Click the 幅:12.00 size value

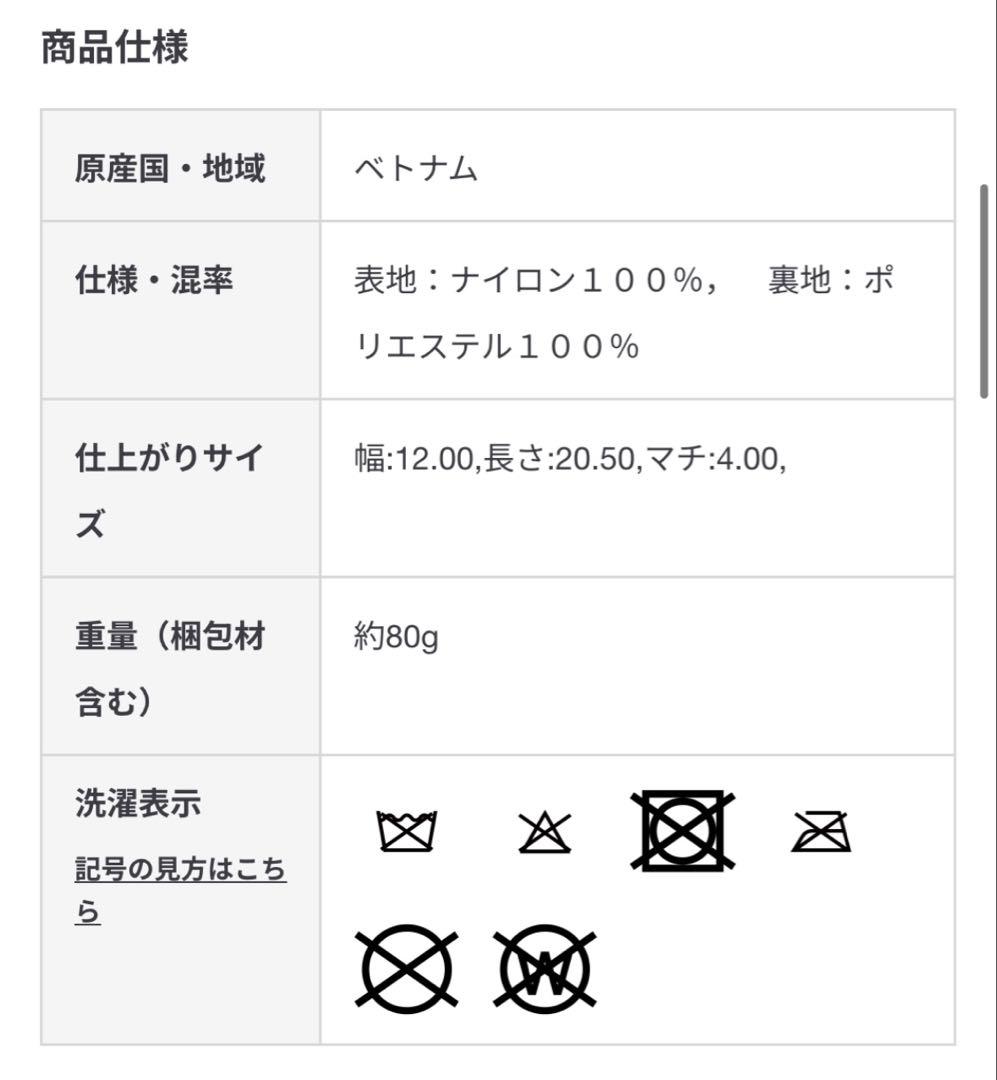(x=414, y=458)
